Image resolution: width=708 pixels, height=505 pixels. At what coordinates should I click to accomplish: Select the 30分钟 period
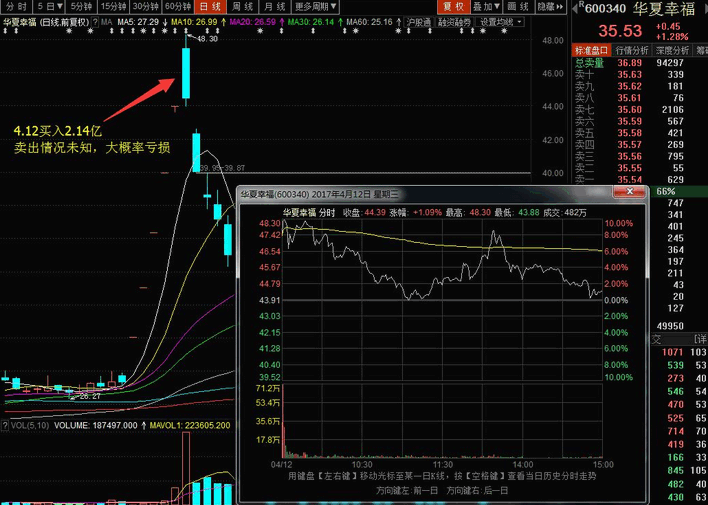click(x=145, y=6)
